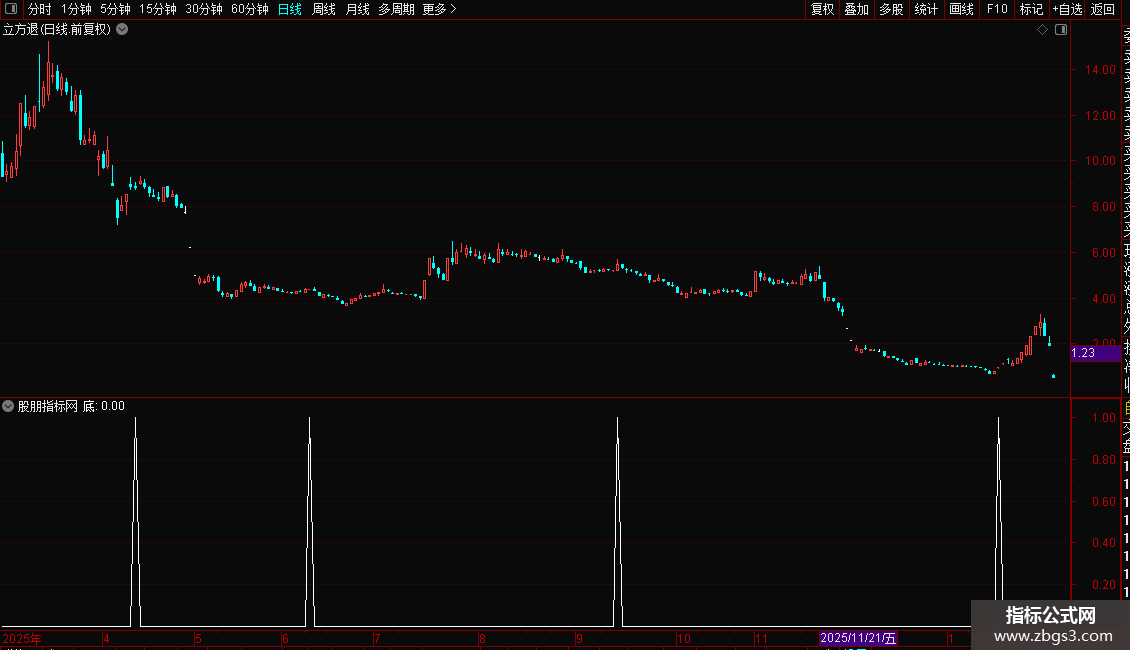Select the 15分钟 period tab
Image resolution: width=1130 pixels, height=650 pixels.
pos(158,9)
